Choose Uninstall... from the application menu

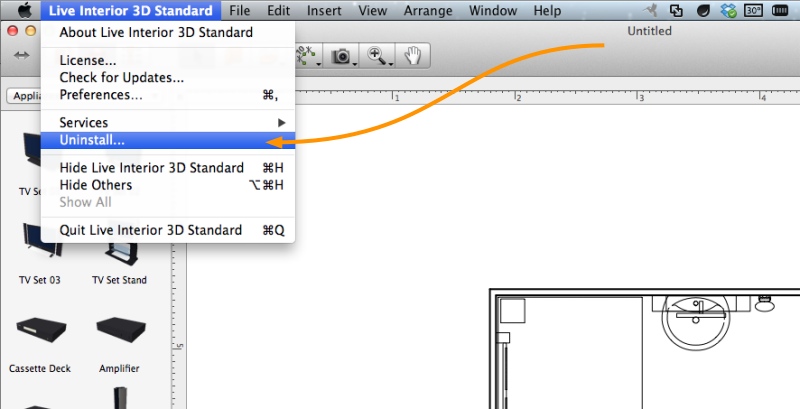coord(168,140)
